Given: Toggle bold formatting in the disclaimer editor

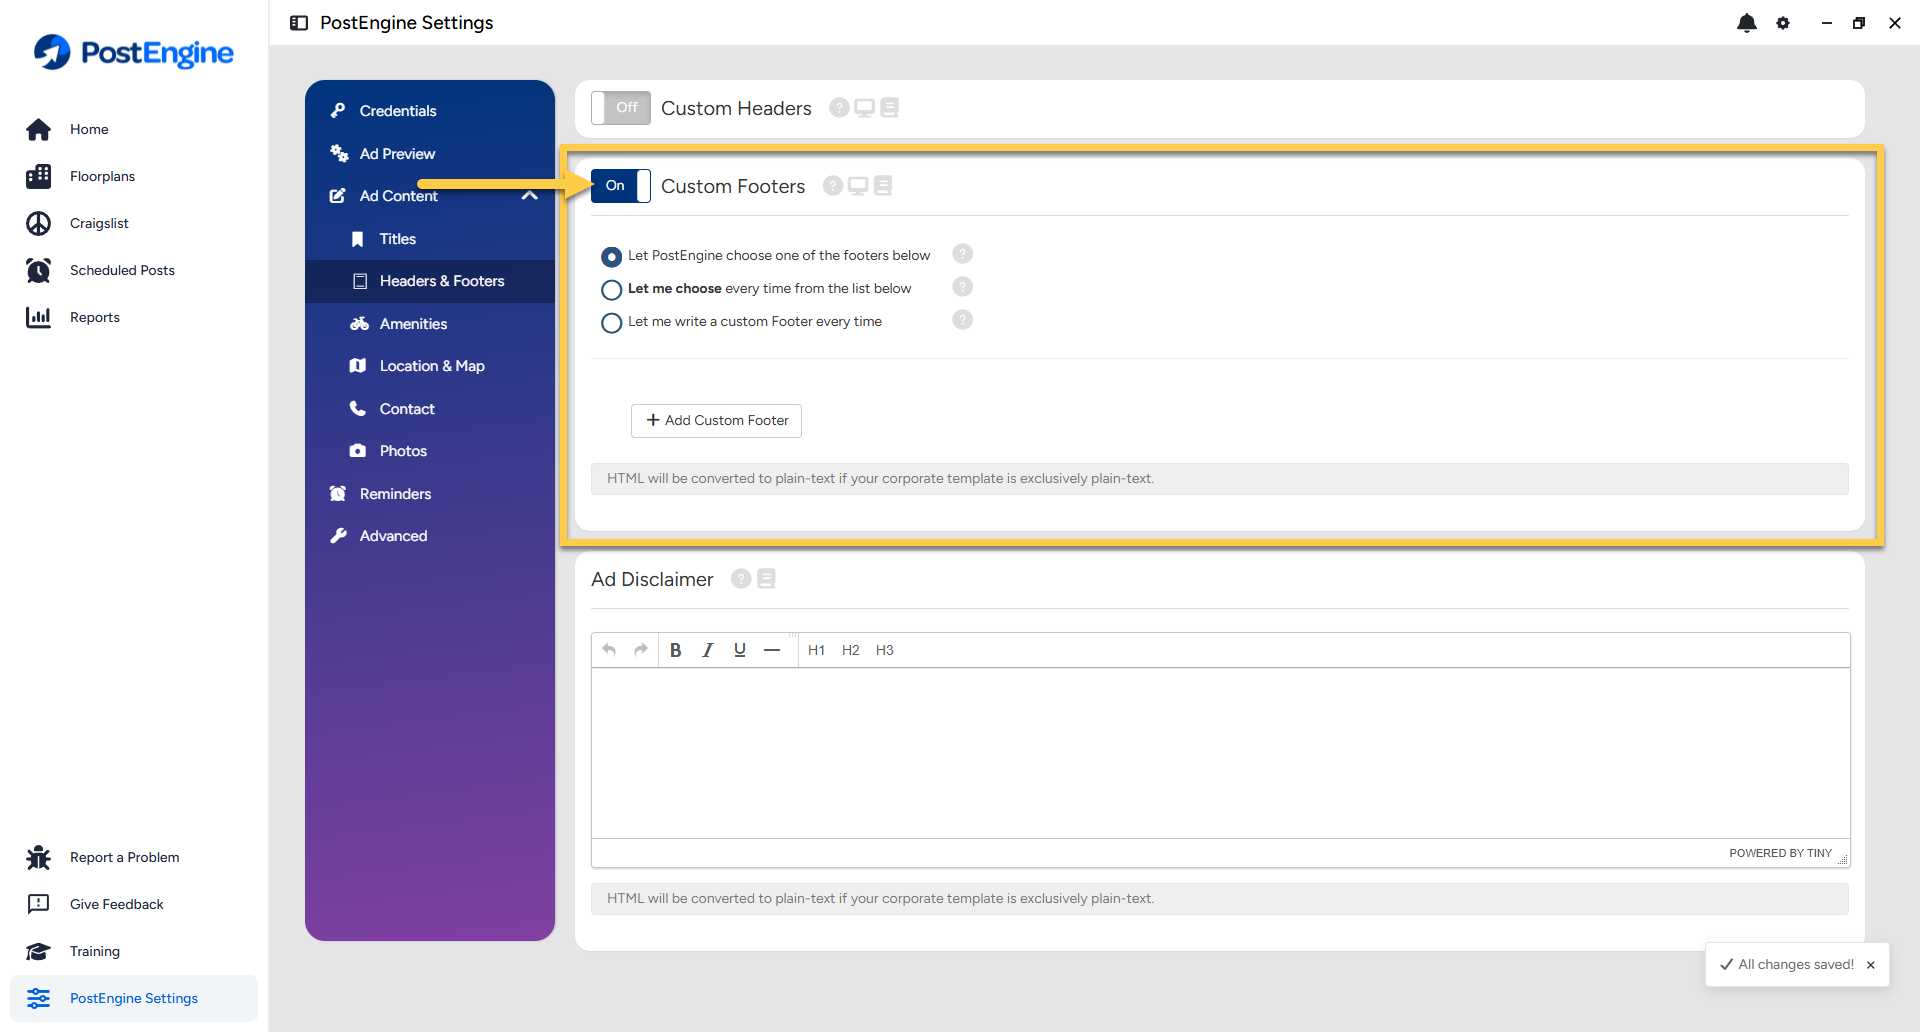Looking at the screenshot, I should [676, 650].
